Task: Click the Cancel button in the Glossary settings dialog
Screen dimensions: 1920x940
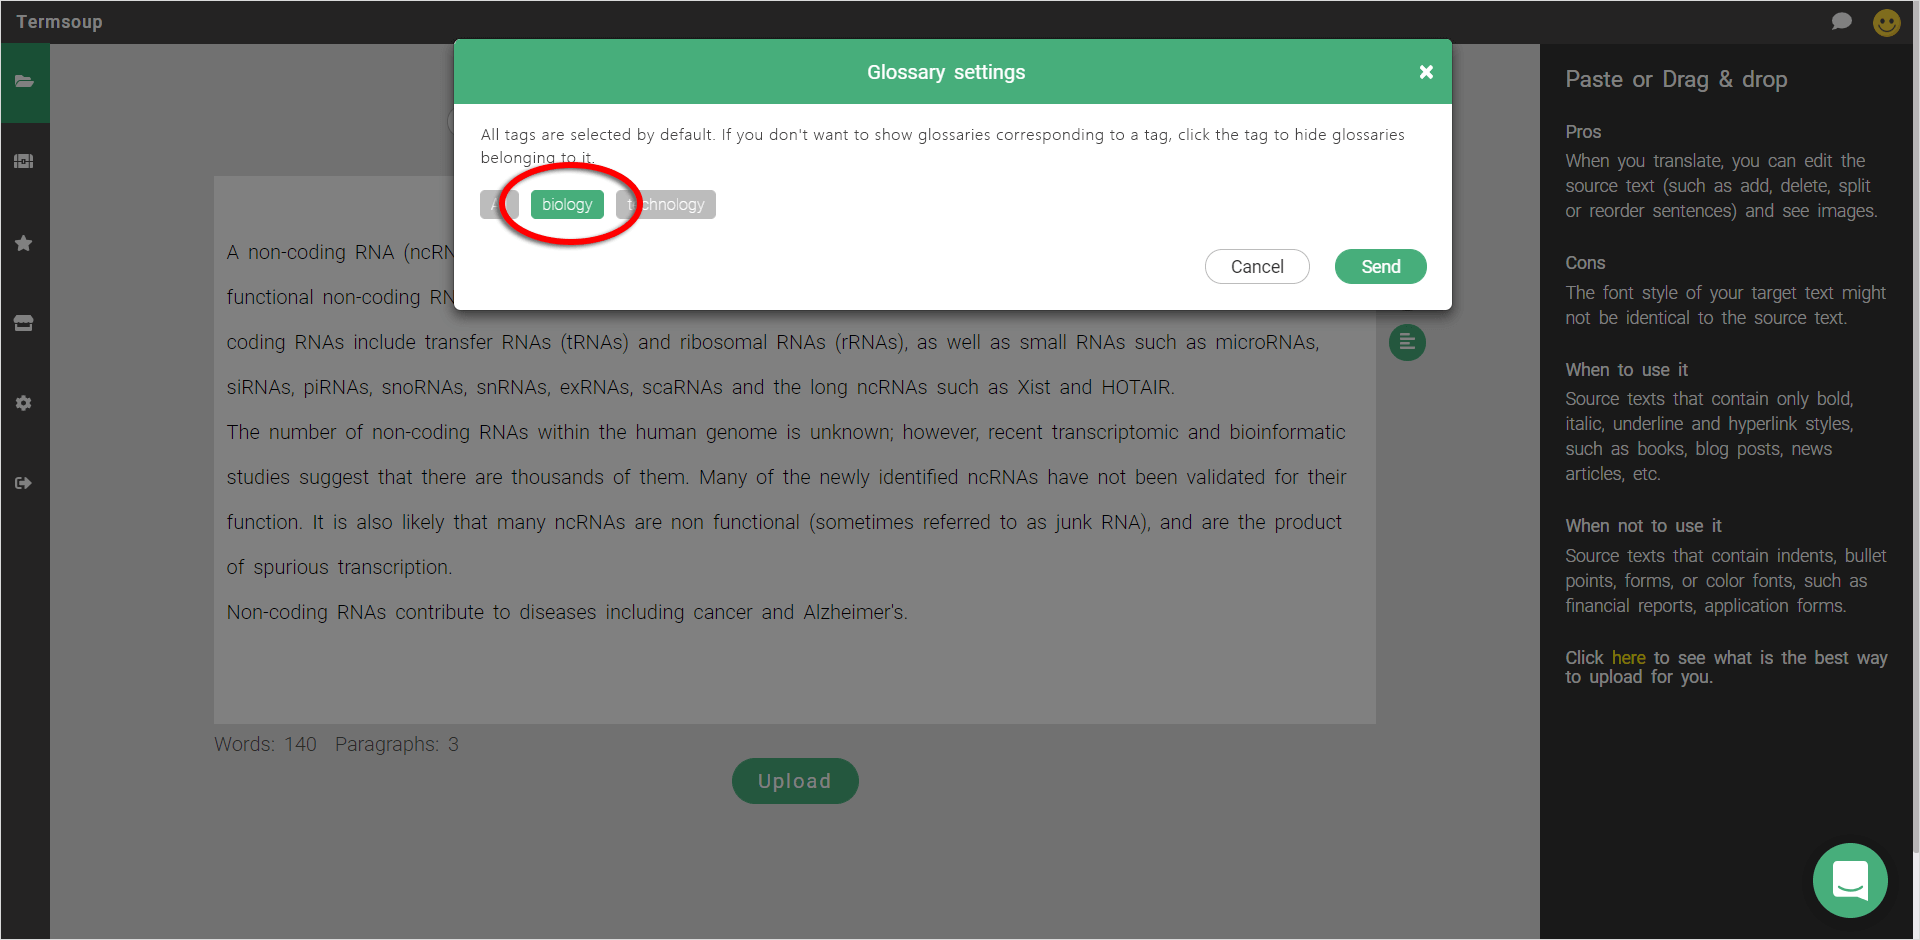Action: point(1257,266)
